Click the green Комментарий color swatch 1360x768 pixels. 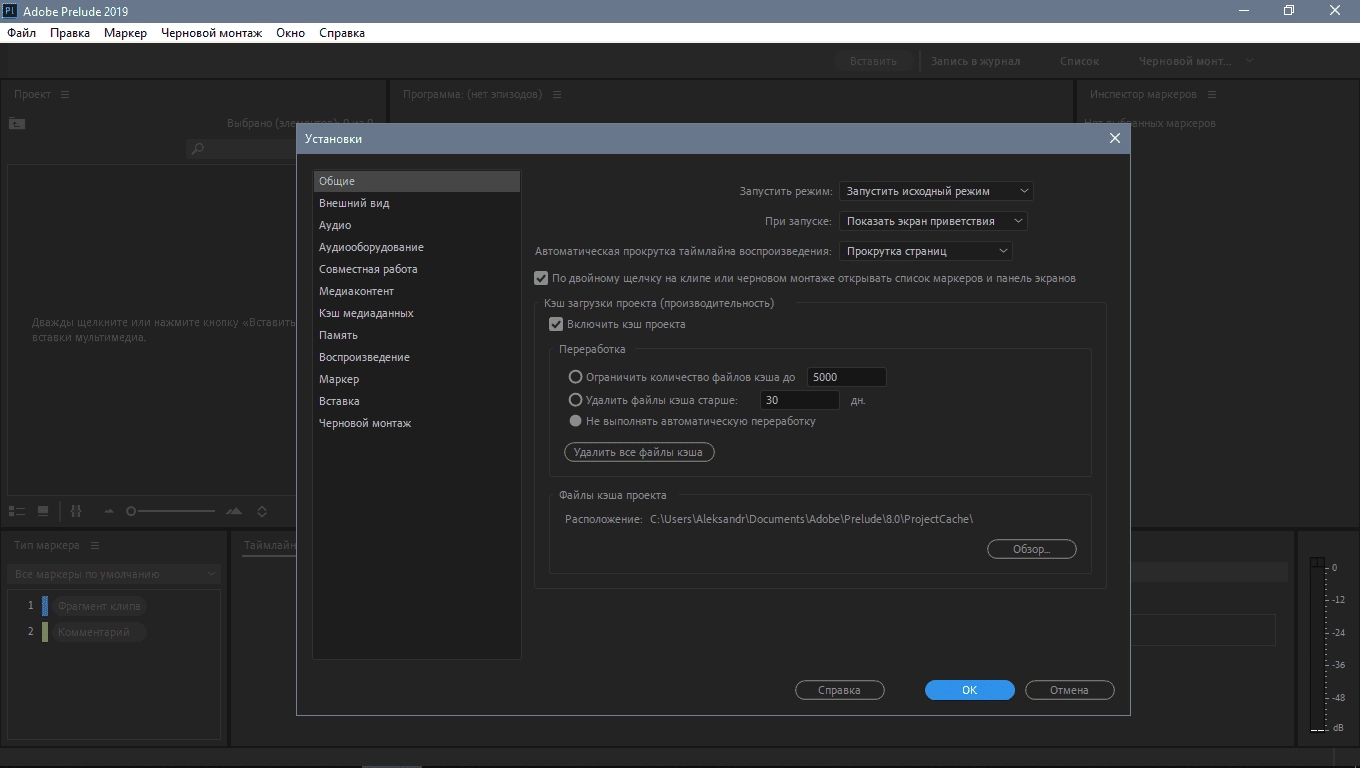[x=45, y=632]
